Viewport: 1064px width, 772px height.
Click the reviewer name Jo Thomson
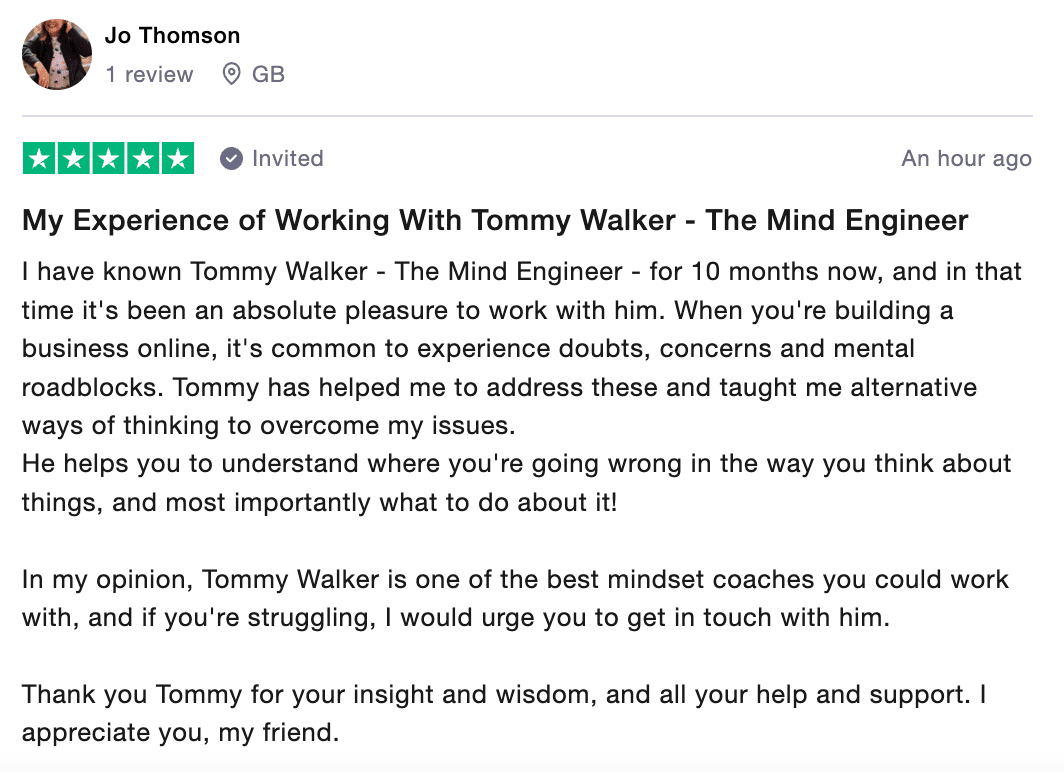click(172, 35)
